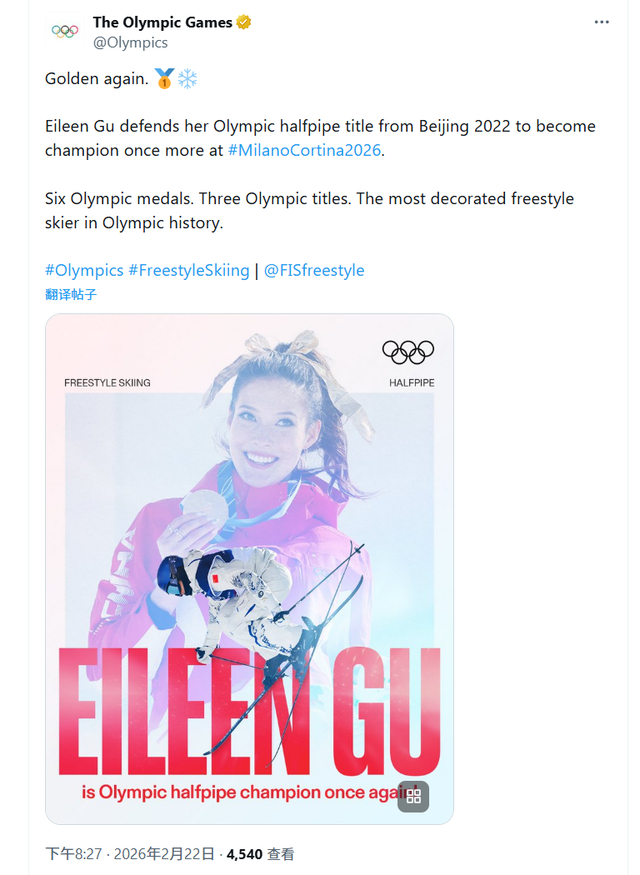Screen dimensions: 640x875
Task: Click the four-square grid icon on the image
Action: point(414,796)
